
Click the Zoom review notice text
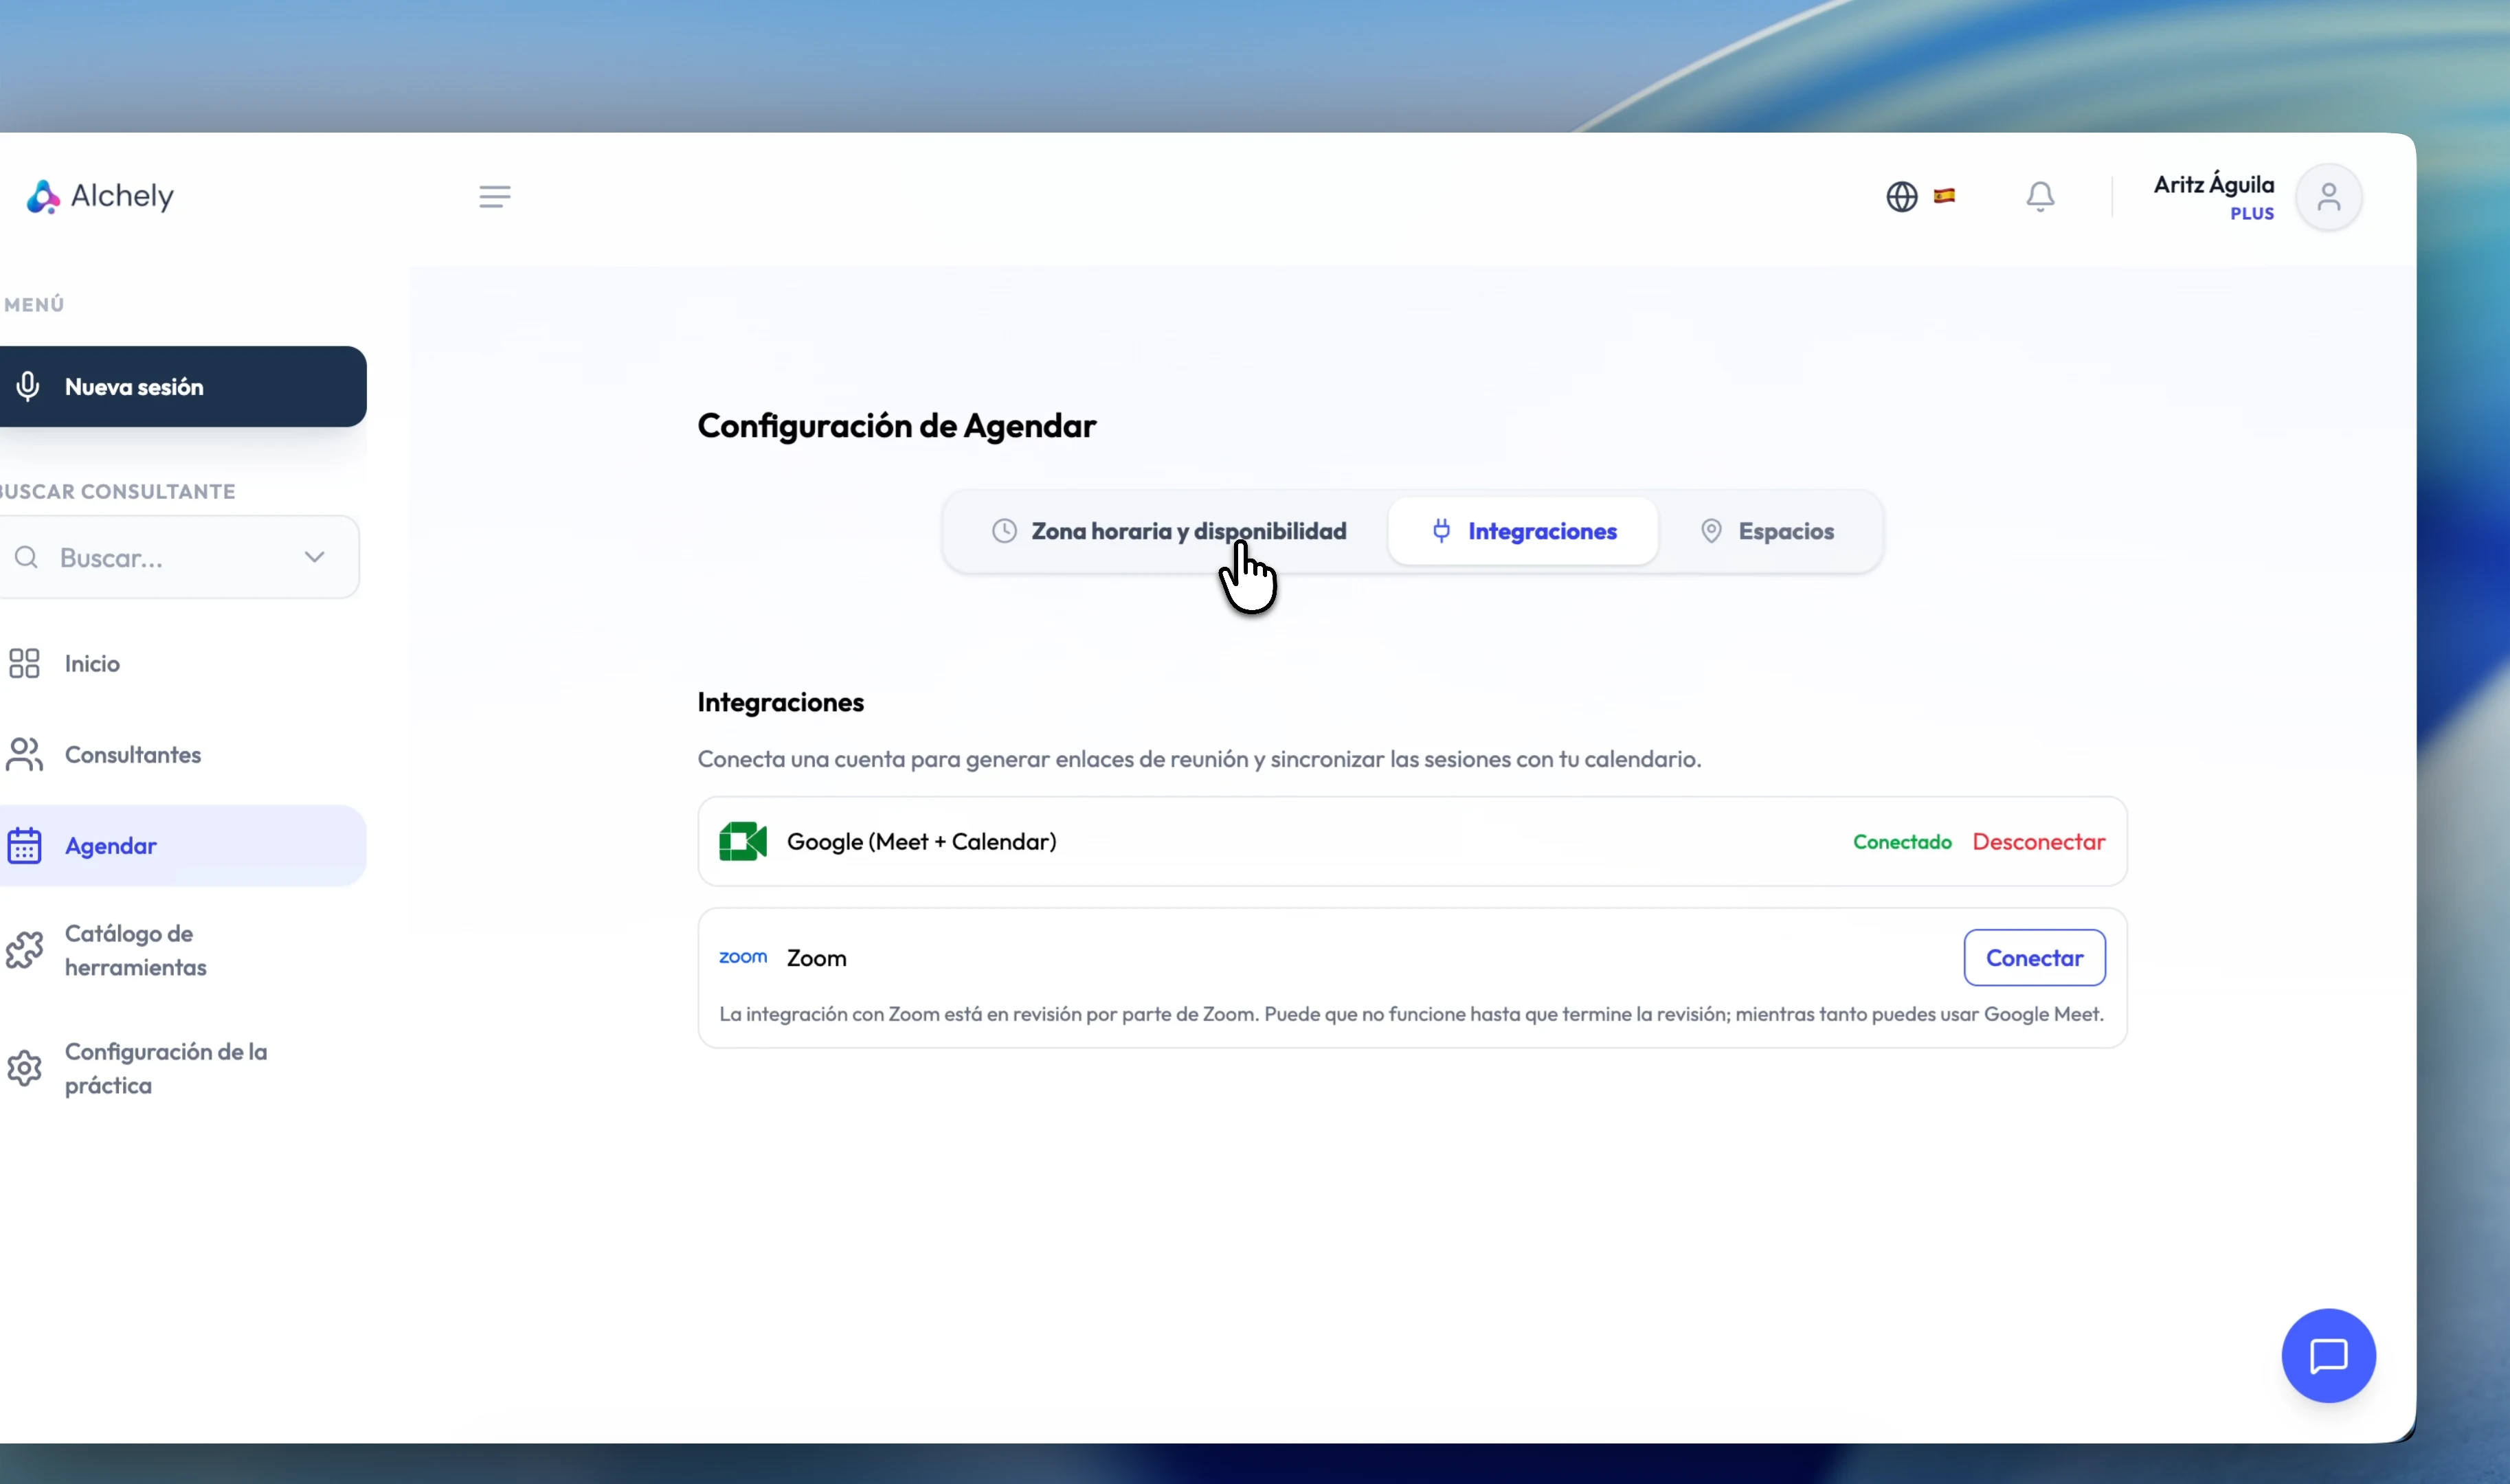(1411, 1014)
